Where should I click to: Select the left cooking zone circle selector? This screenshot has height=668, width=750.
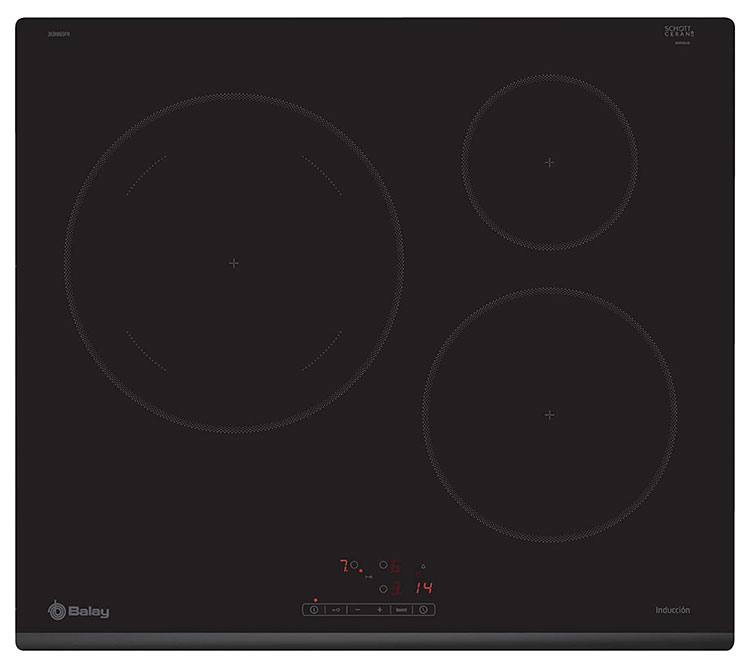click(354, 565)
